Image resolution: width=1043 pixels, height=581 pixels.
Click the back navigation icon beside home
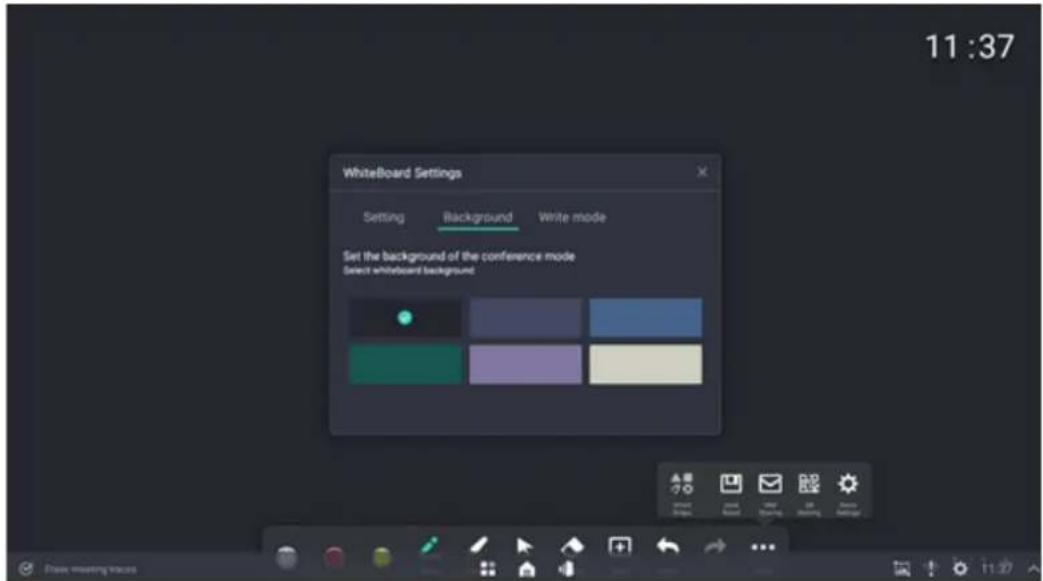(x=567, y=569)
